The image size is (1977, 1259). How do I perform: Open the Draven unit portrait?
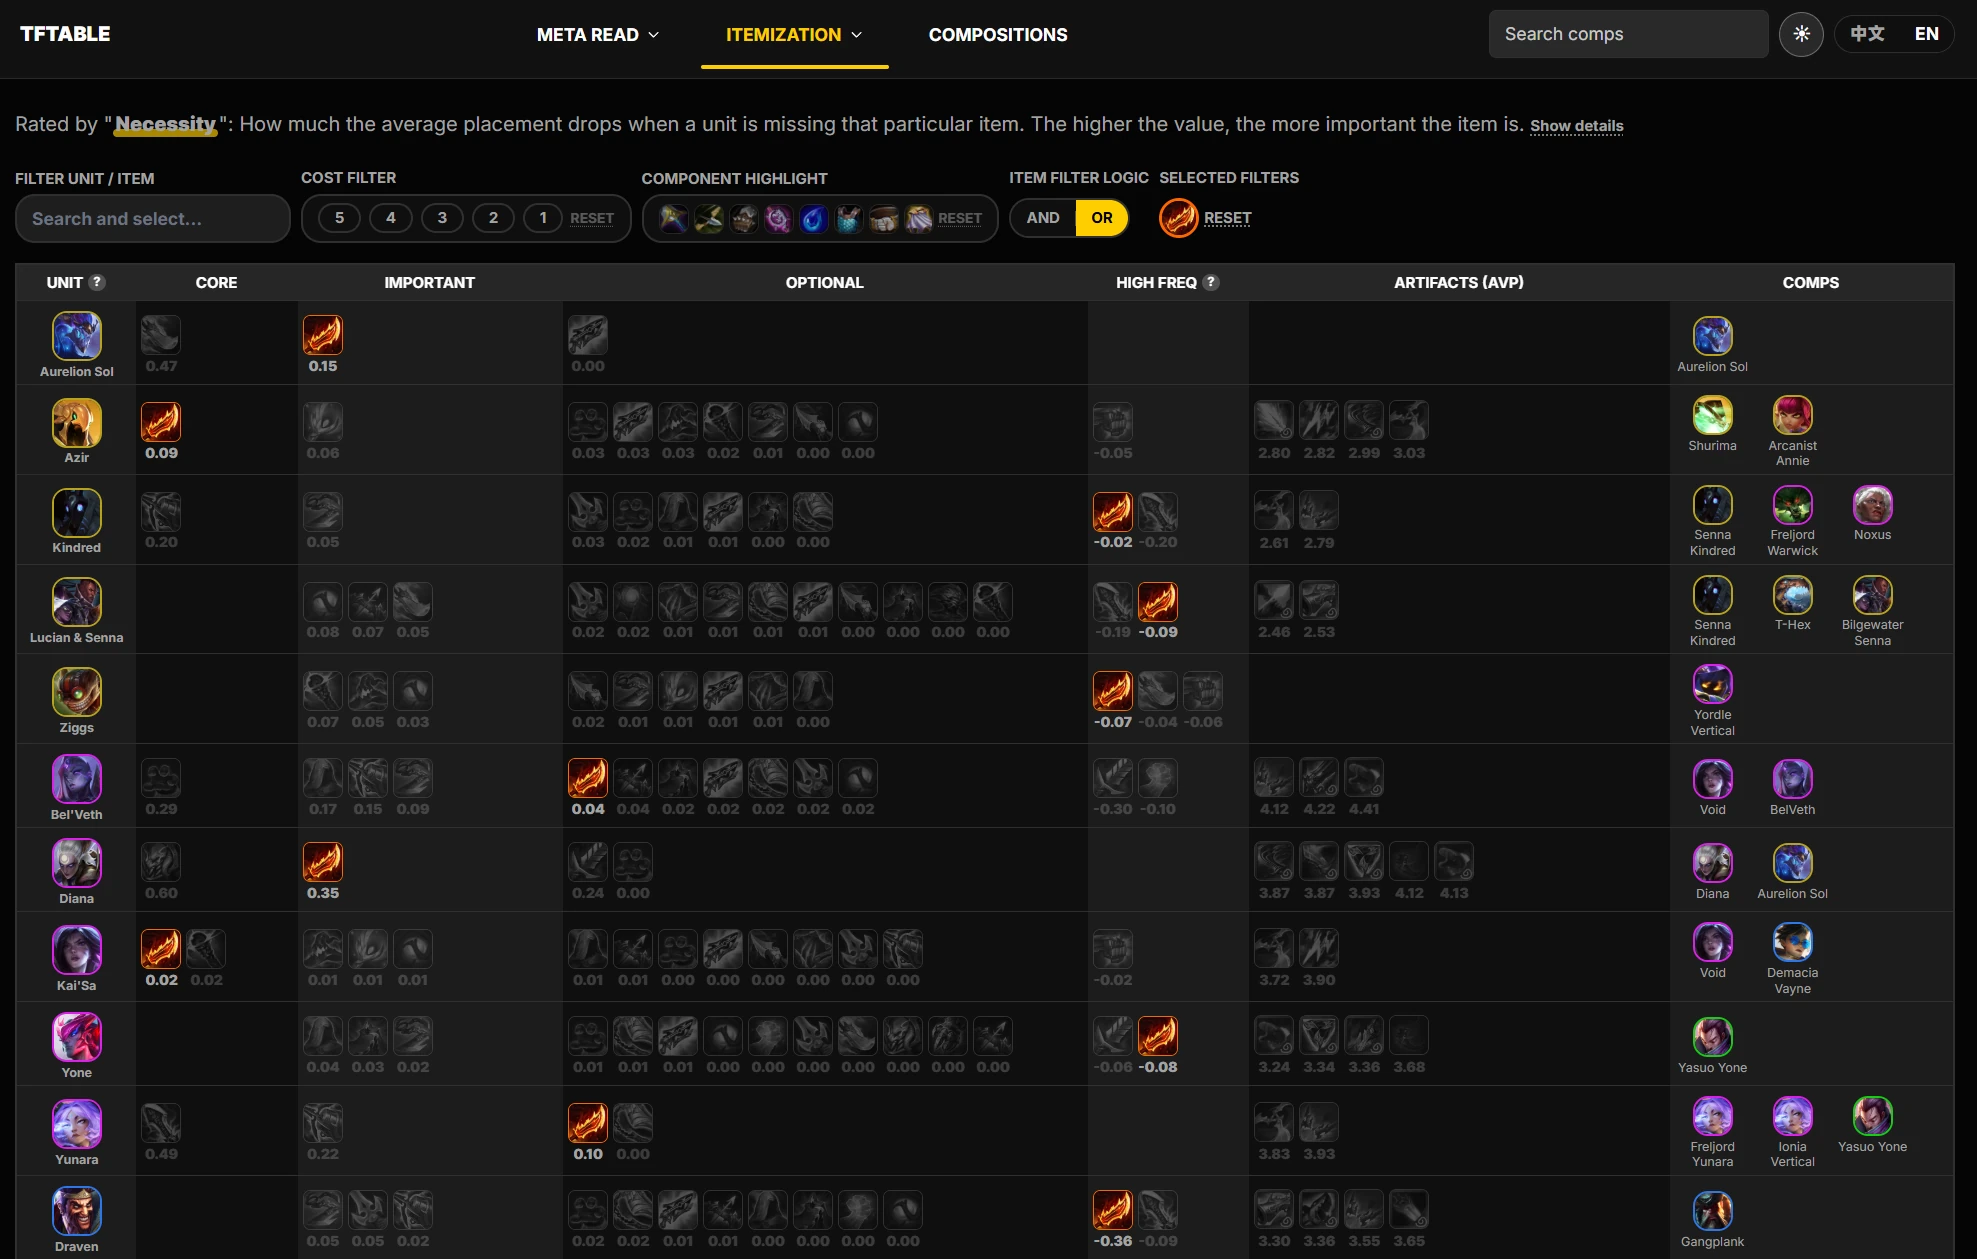(x=77, y=1211)
